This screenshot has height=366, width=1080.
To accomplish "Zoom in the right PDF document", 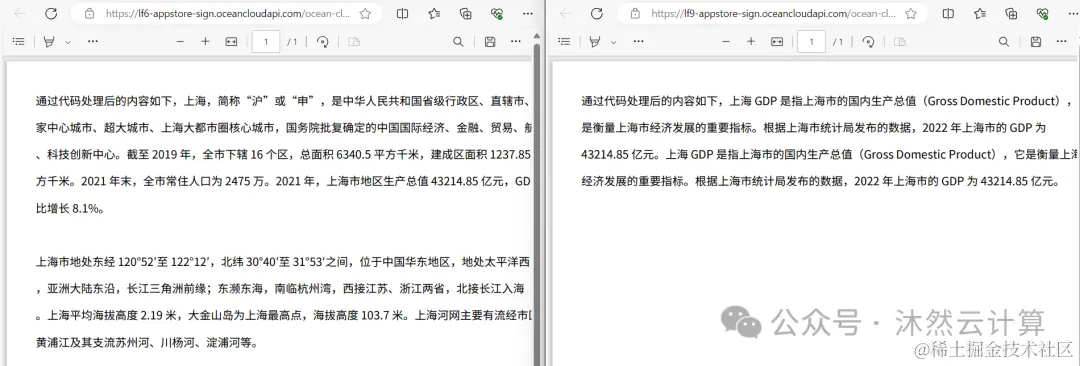I will point(751,42).
